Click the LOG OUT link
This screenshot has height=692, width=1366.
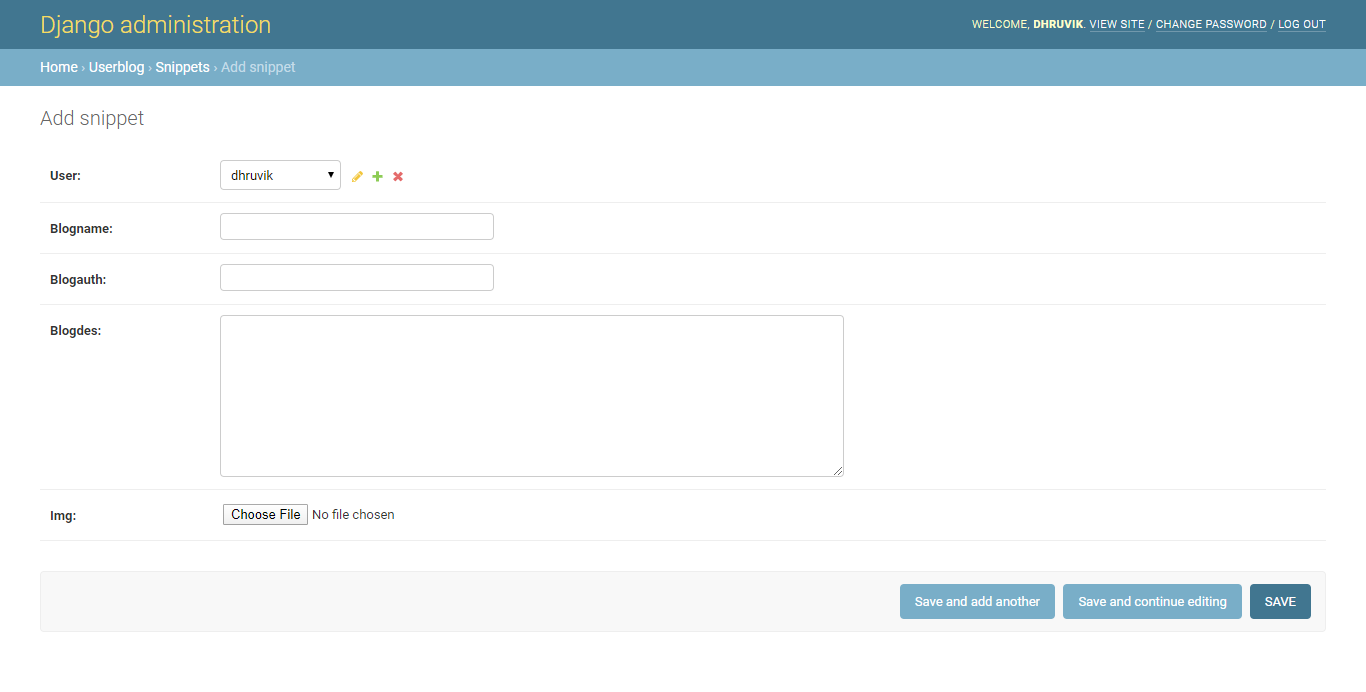coord(1302,24)
